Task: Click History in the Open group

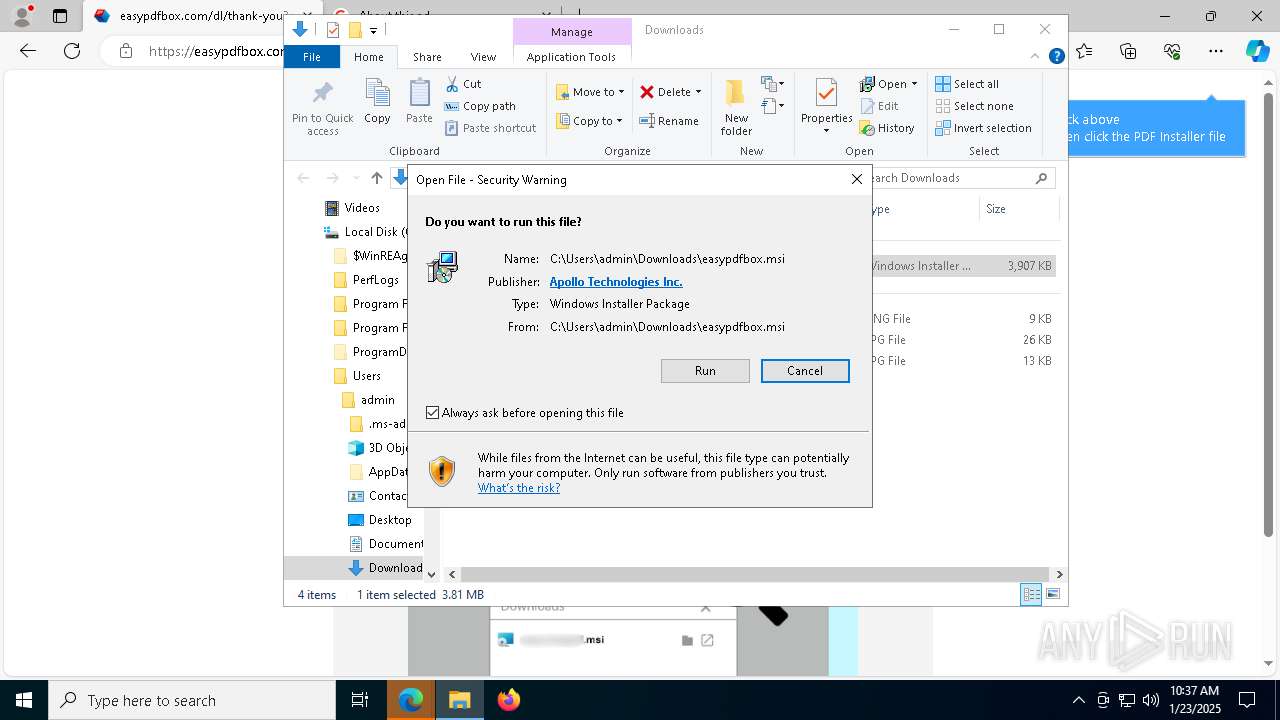Action: pyautogui.click(x=887, y=128)
